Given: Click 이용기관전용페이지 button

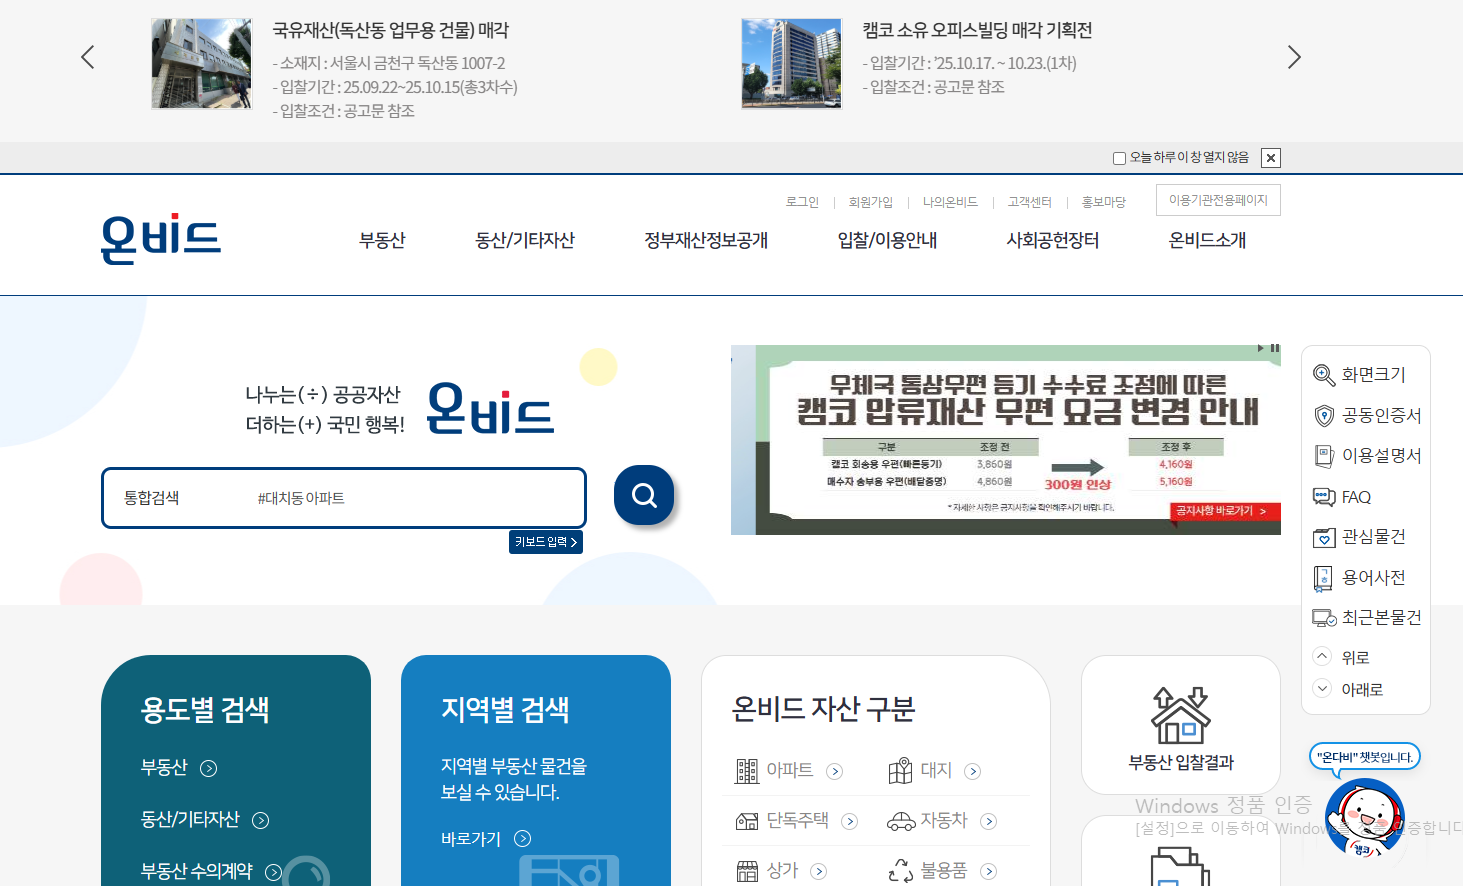Looking at the screenshot, I should (x=1218, y=200).
